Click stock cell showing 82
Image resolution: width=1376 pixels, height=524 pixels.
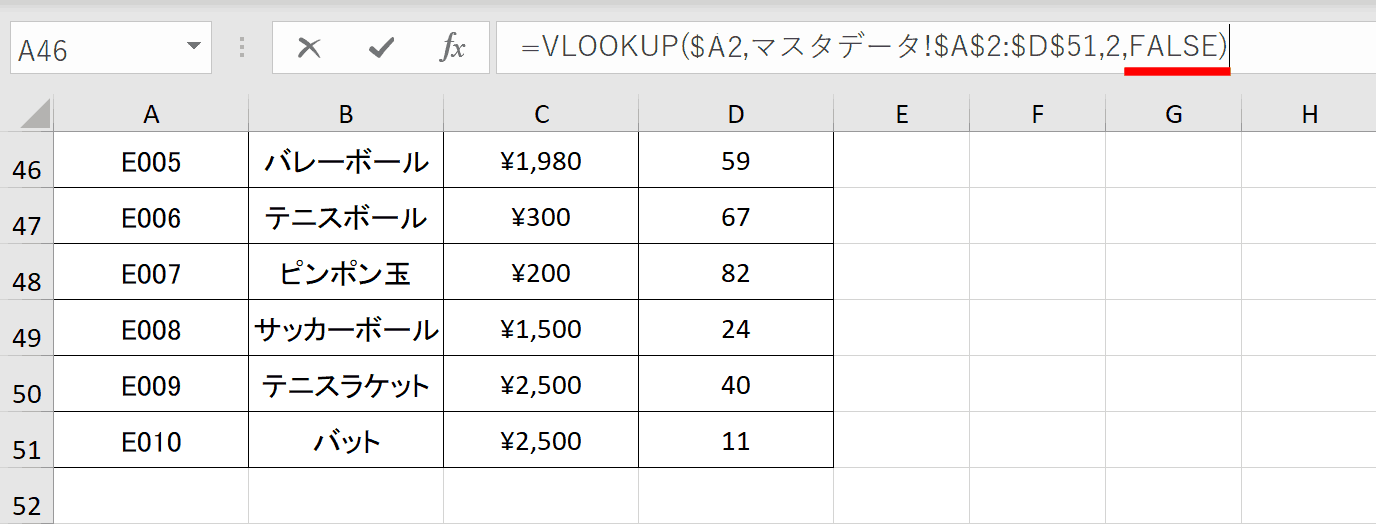point(736,272)
